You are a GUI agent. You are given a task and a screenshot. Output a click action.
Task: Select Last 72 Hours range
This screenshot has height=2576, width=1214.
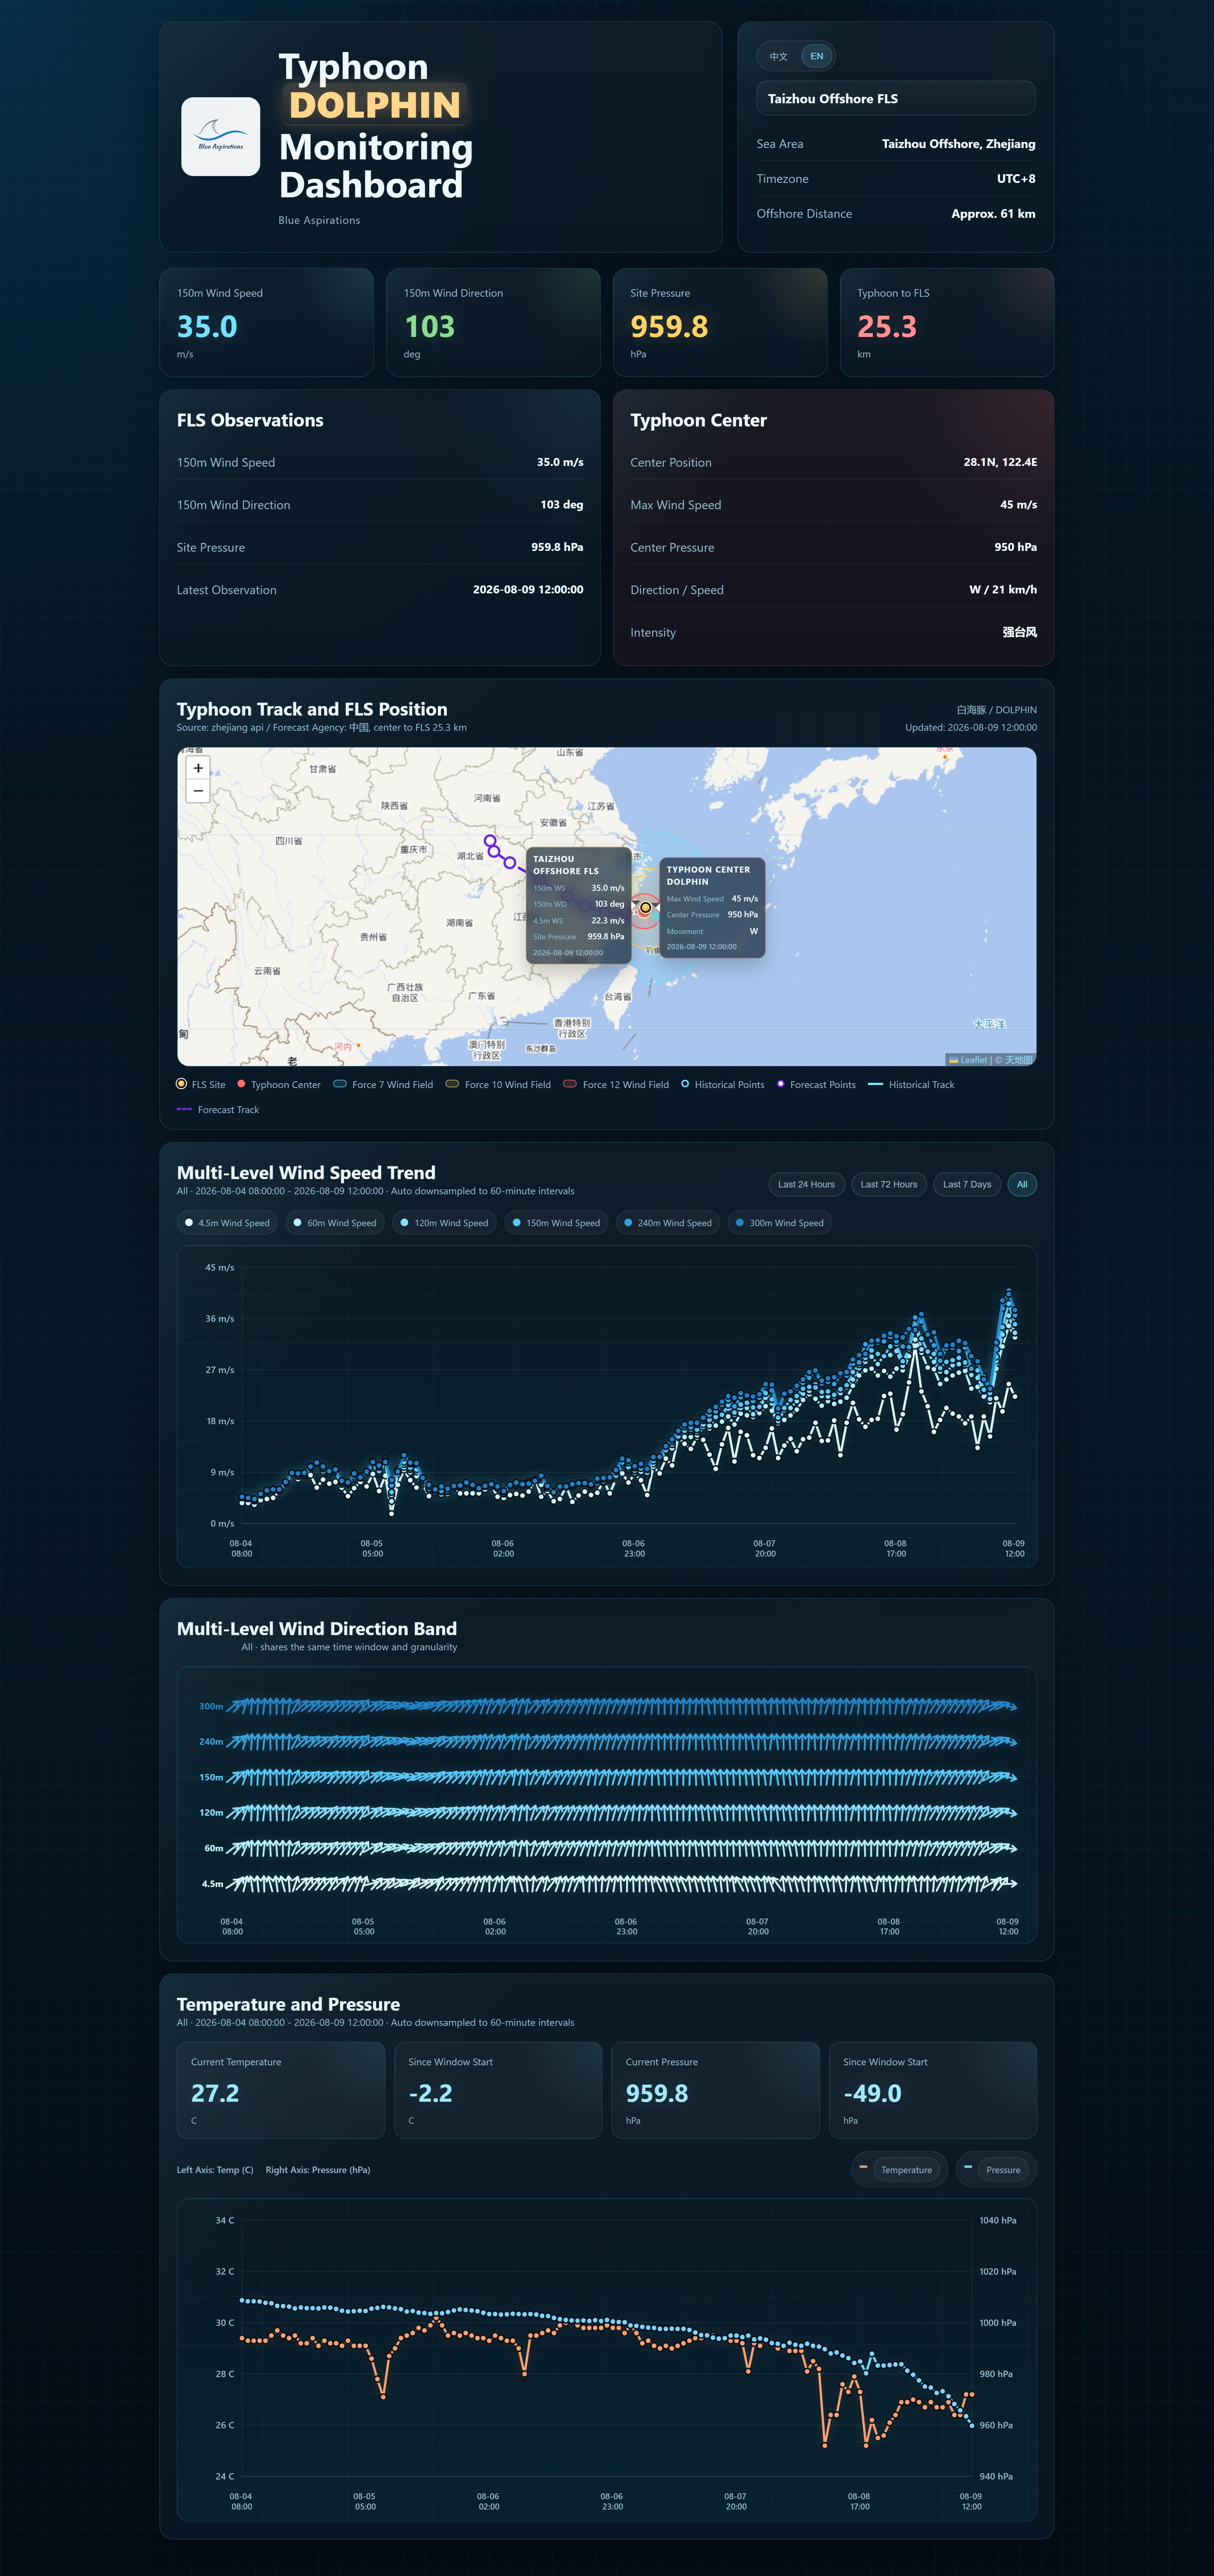click(888, 1184)
